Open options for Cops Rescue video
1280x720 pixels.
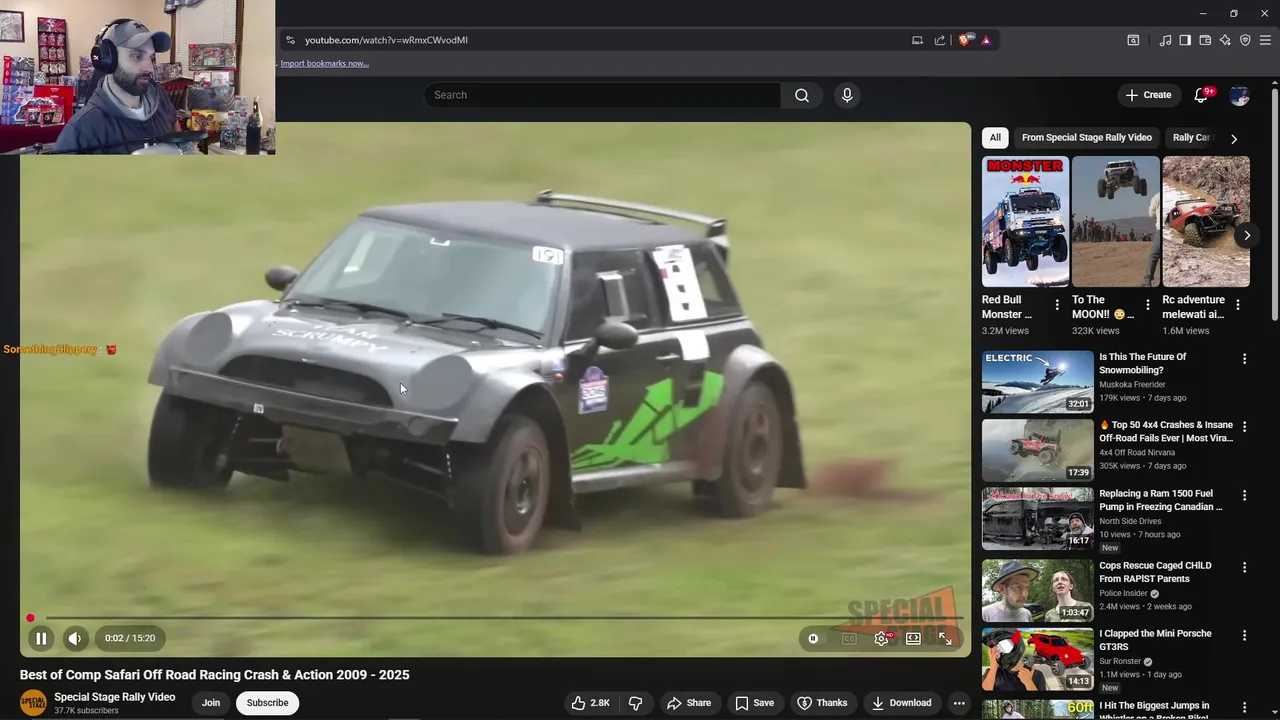[1244, 567]
